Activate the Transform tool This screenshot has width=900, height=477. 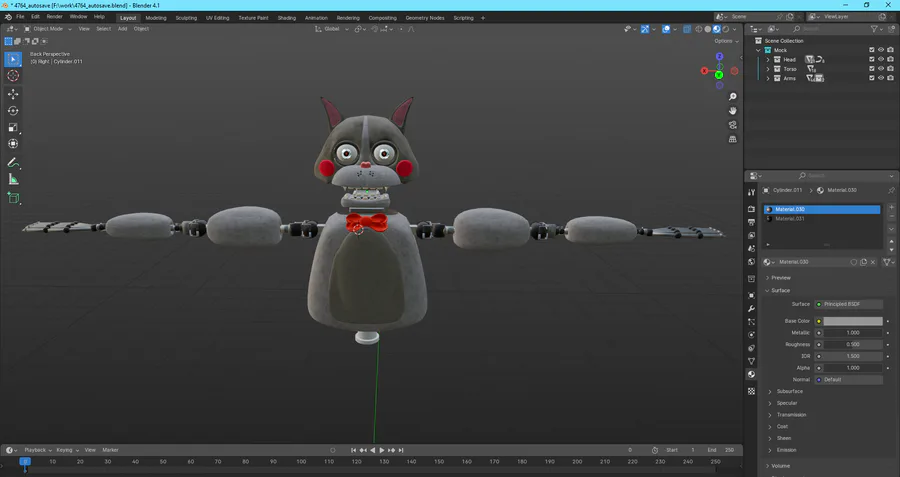click(13, 144)
